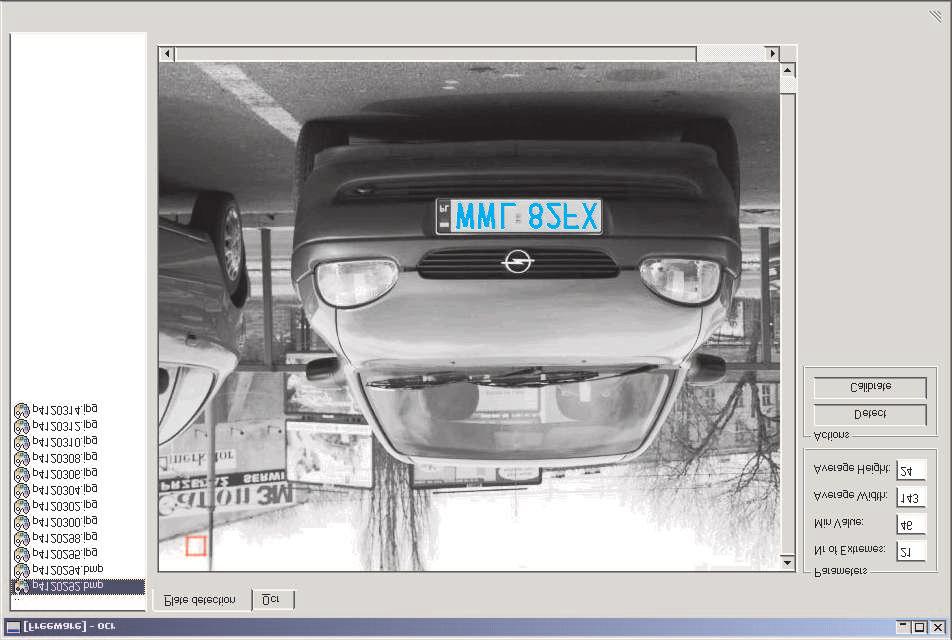Click the icon of selected p4120292.bmp
The image size is (952, 640).
coord(22,587)
